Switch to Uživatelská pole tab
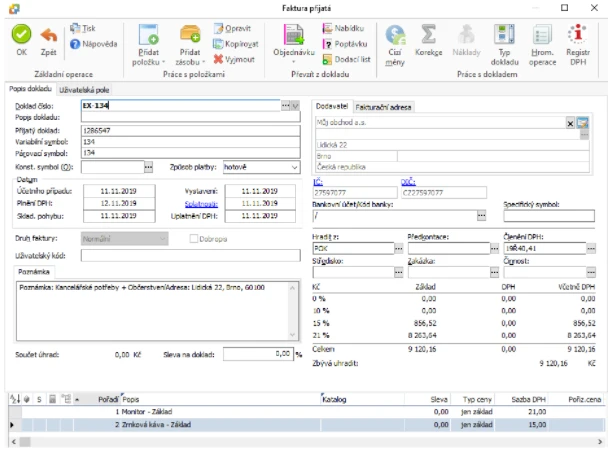 click(x=84, y=90)
